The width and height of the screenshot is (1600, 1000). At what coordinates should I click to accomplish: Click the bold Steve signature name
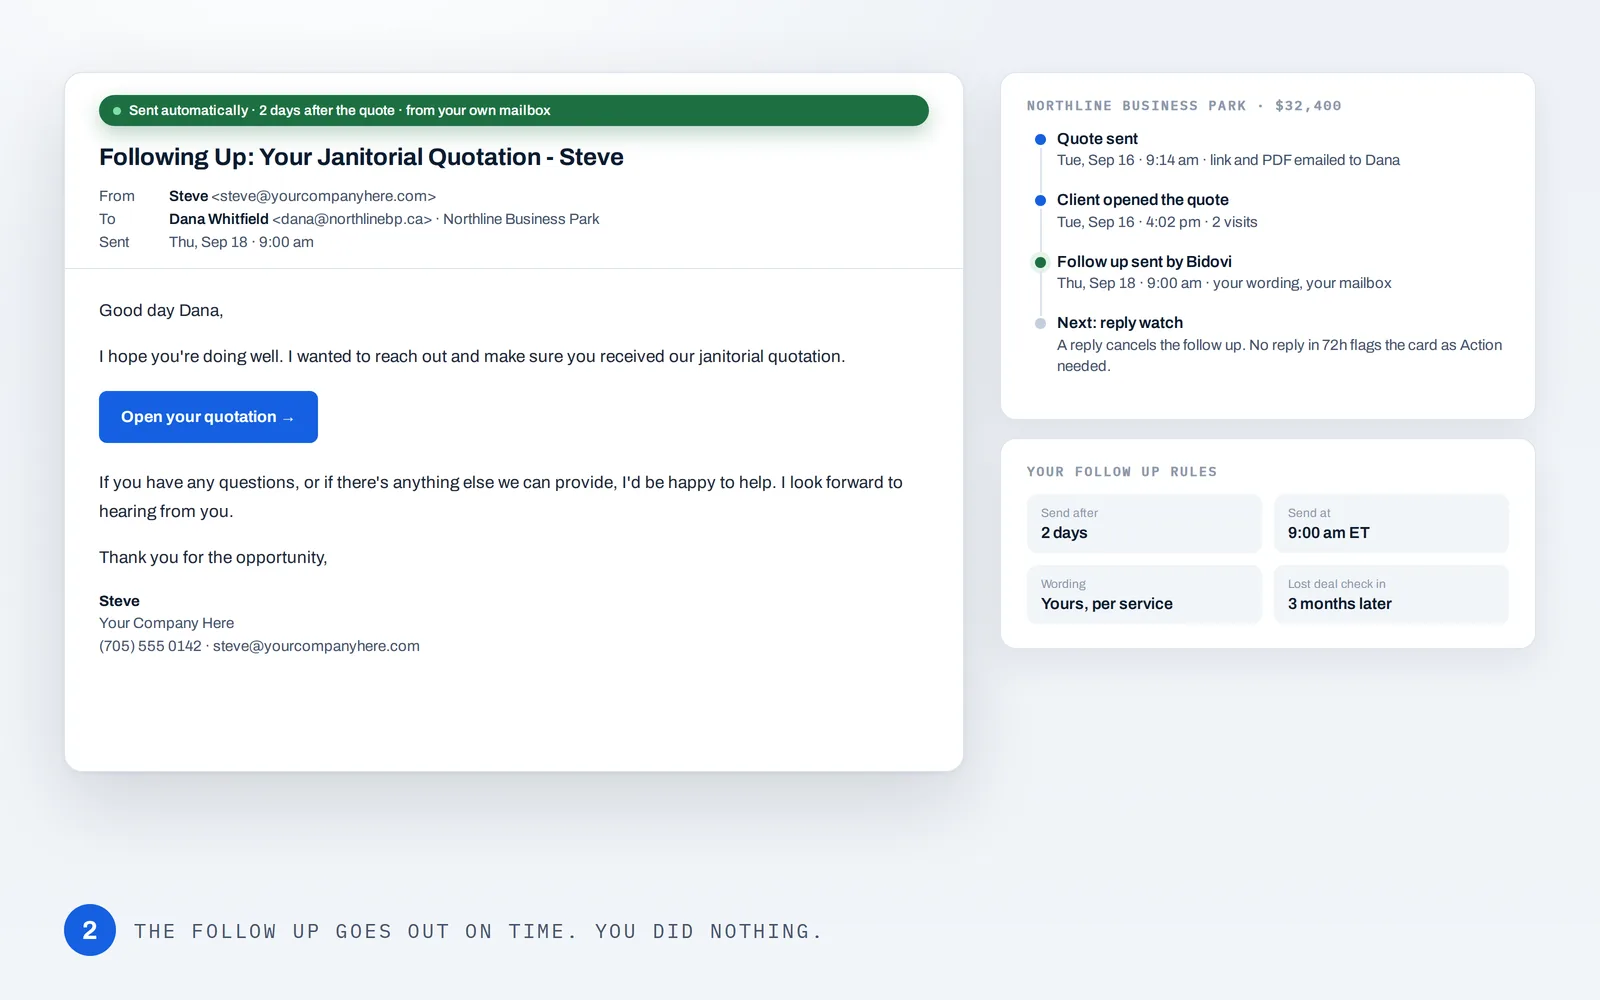tap(119, 601)
